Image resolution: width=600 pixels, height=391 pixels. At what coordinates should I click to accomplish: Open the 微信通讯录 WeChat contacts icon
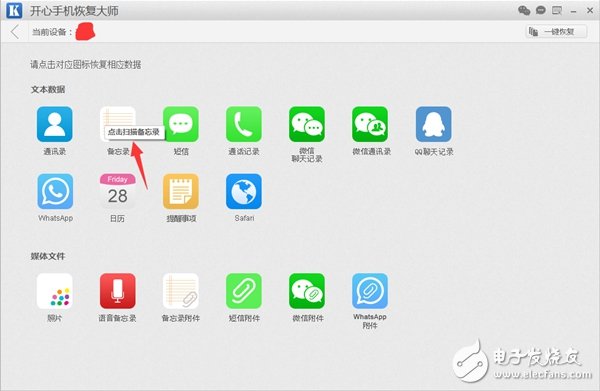click(370, 124)
